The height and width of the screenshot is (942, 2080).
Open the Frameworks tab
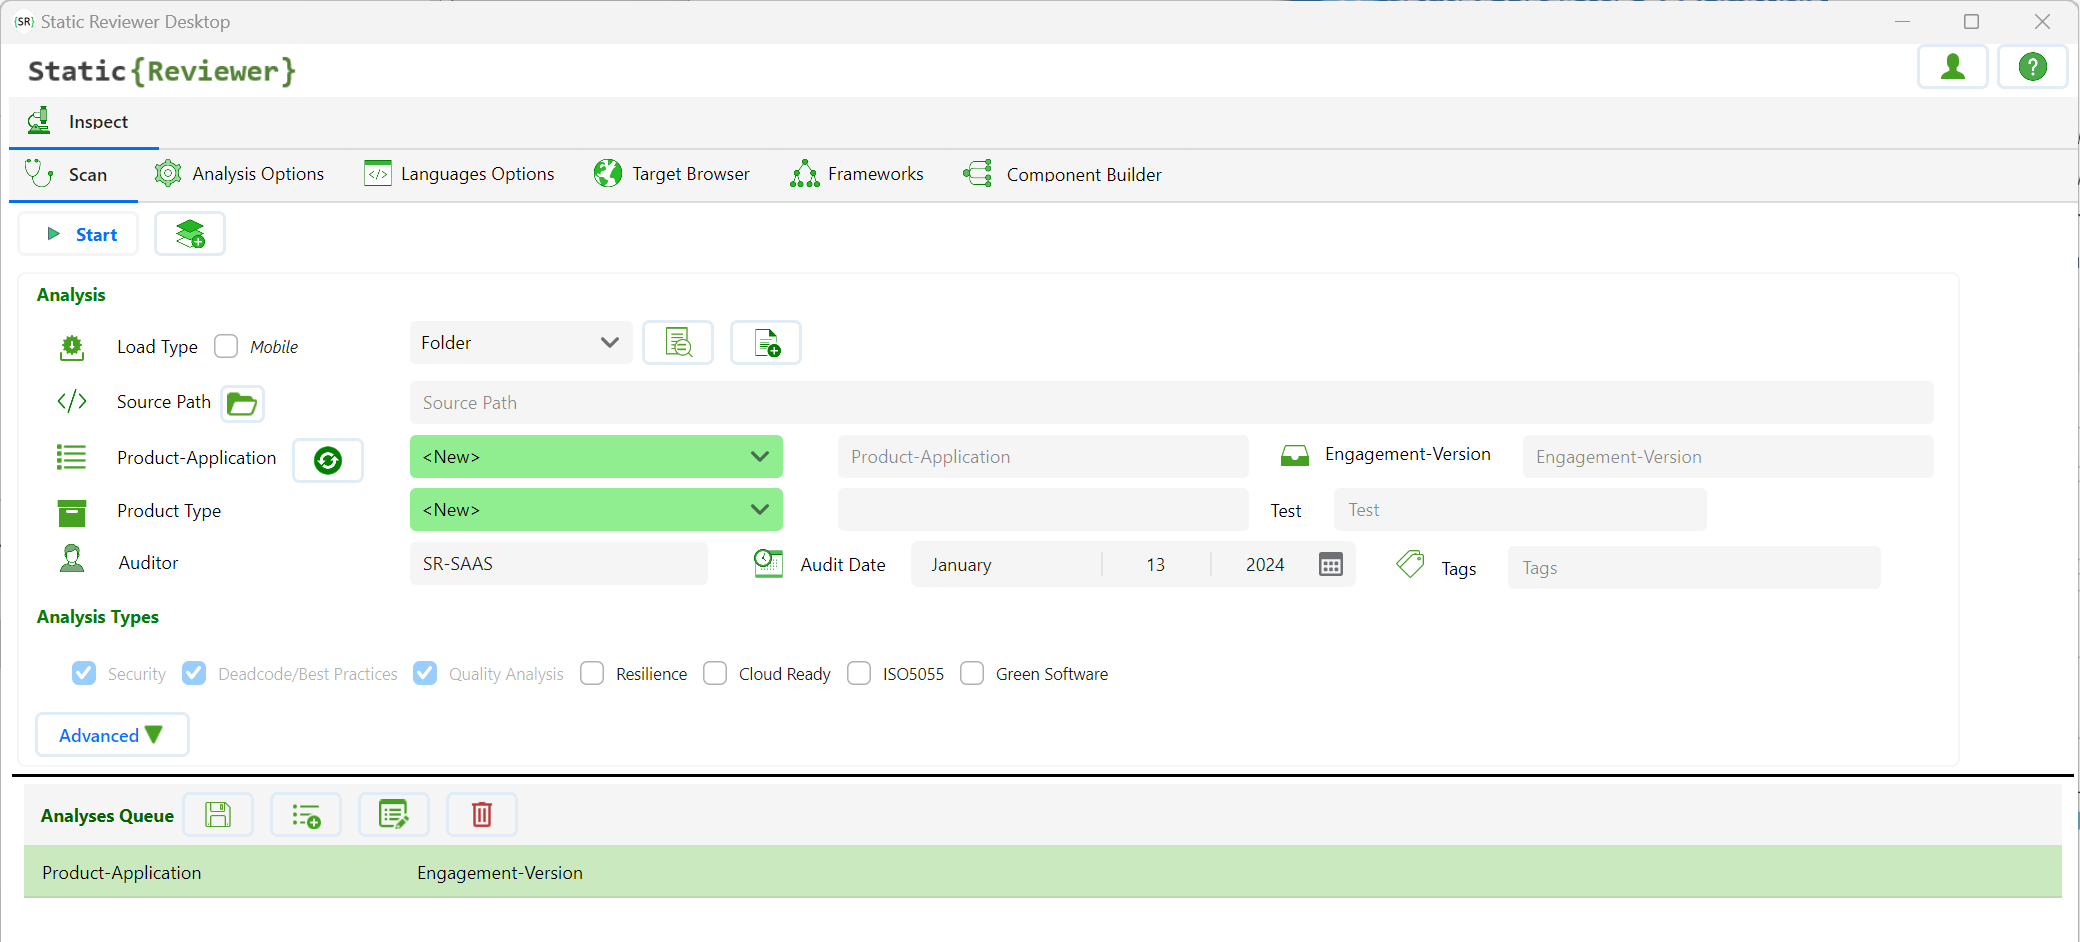tap(857, 174)
